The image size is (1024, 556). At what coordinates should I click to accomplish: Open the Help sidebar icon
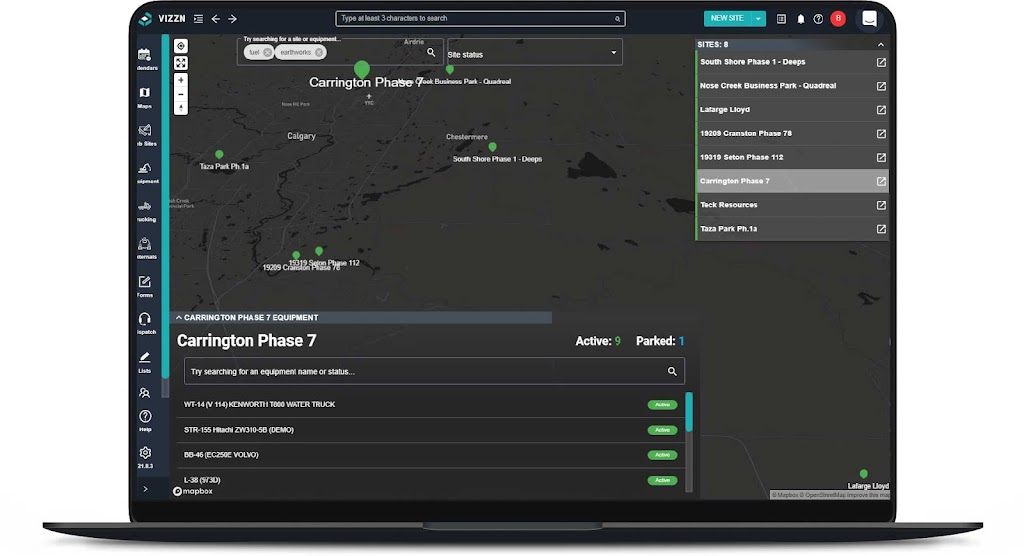tap(145, 416)
